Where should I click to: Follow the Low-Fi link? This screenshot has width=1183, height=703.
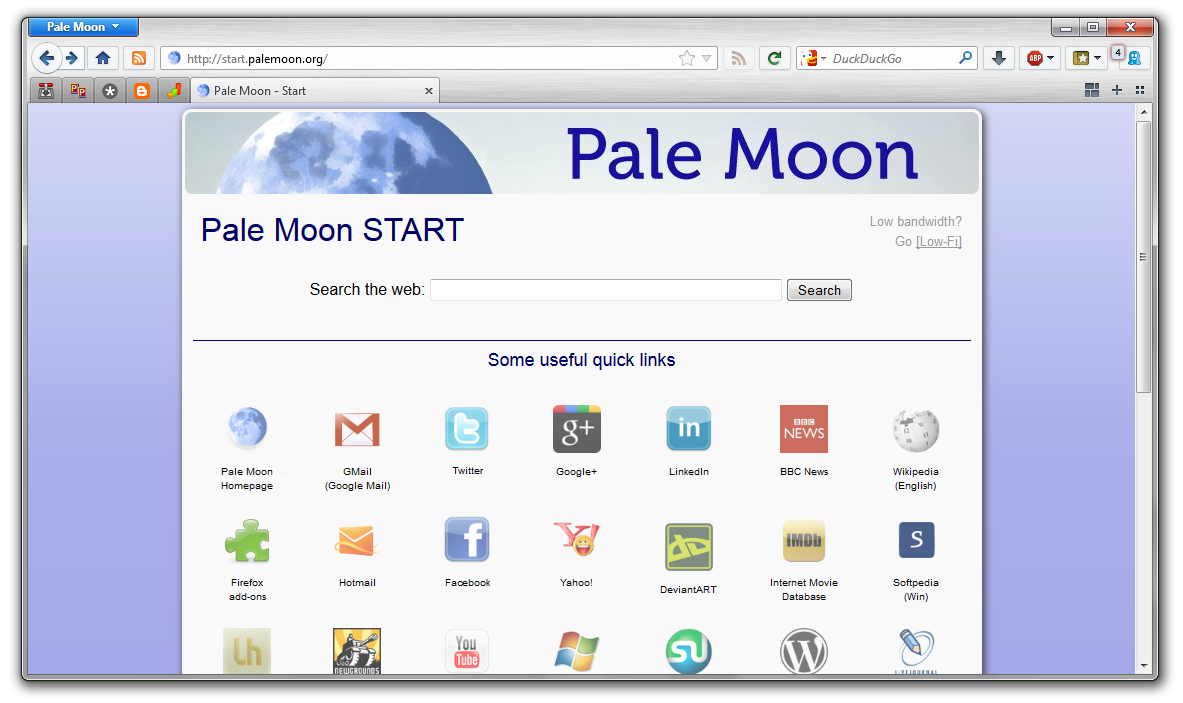939,241
